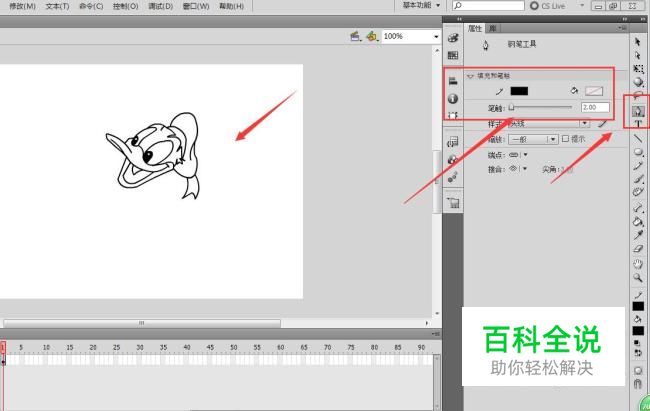Select the Eyedropper tool
Screen dimensions: 650x411
pyautogui.click(x=638, y=235)
